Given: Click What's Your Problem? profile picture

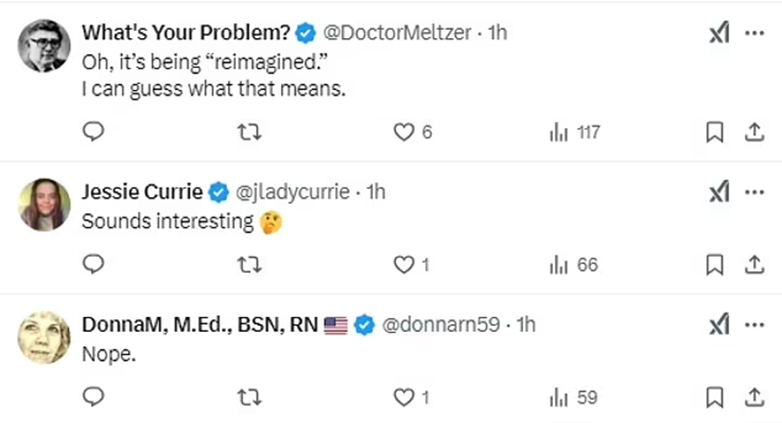Looking at the screenshot, I should [44, 46].
